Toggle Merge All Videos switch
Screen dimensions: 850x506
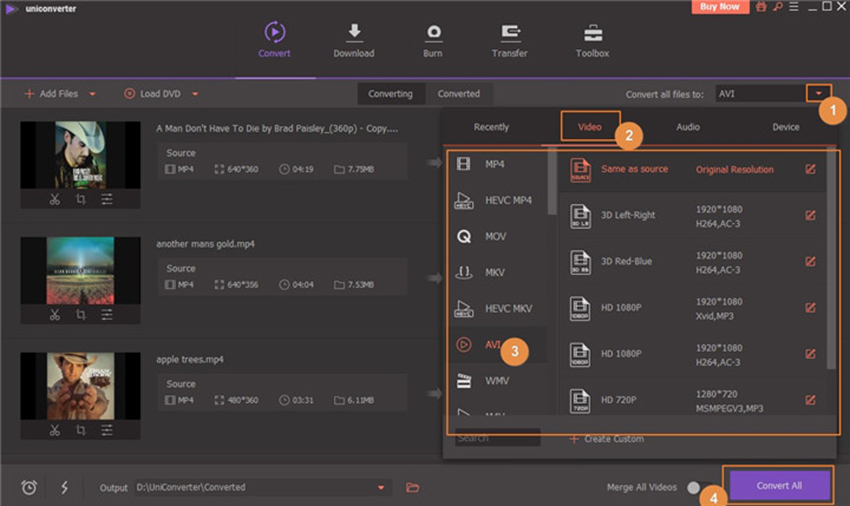(699, 487)
